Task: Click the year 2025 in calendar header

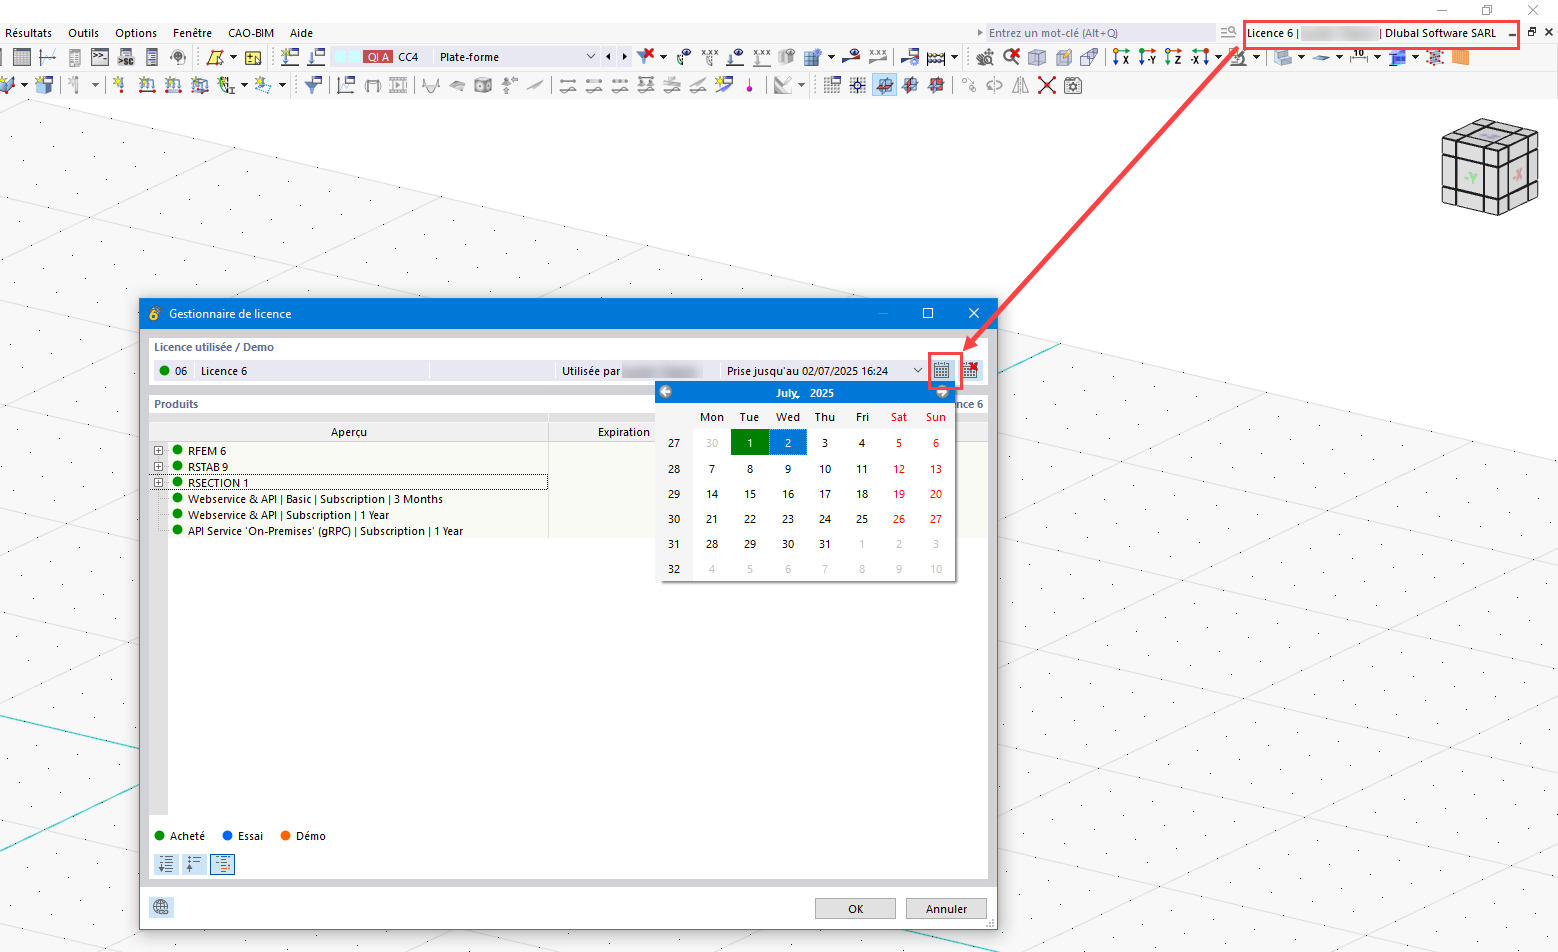Action: (x=822, y=393)
